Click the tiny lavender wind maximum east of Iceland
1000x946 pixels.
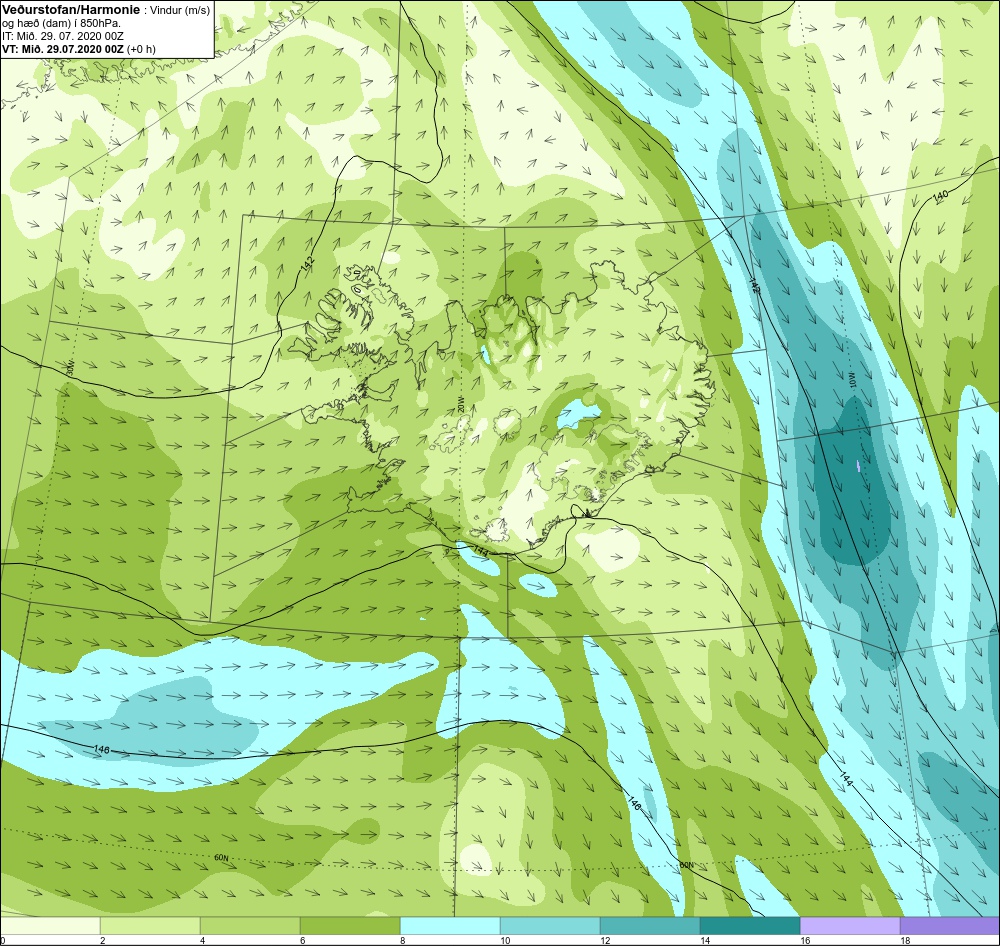point(859,466)
